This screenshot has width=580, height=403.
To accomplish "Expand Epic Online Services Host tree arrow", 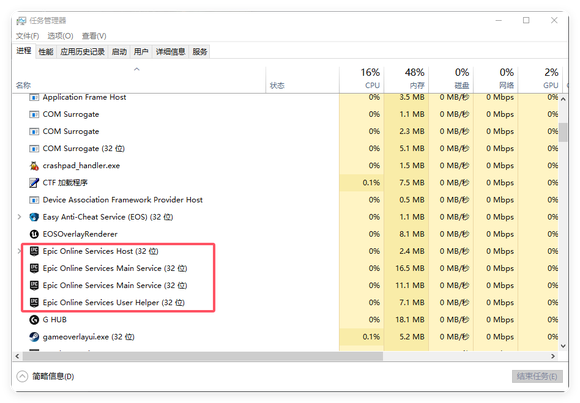I will [x=19, y=251].
